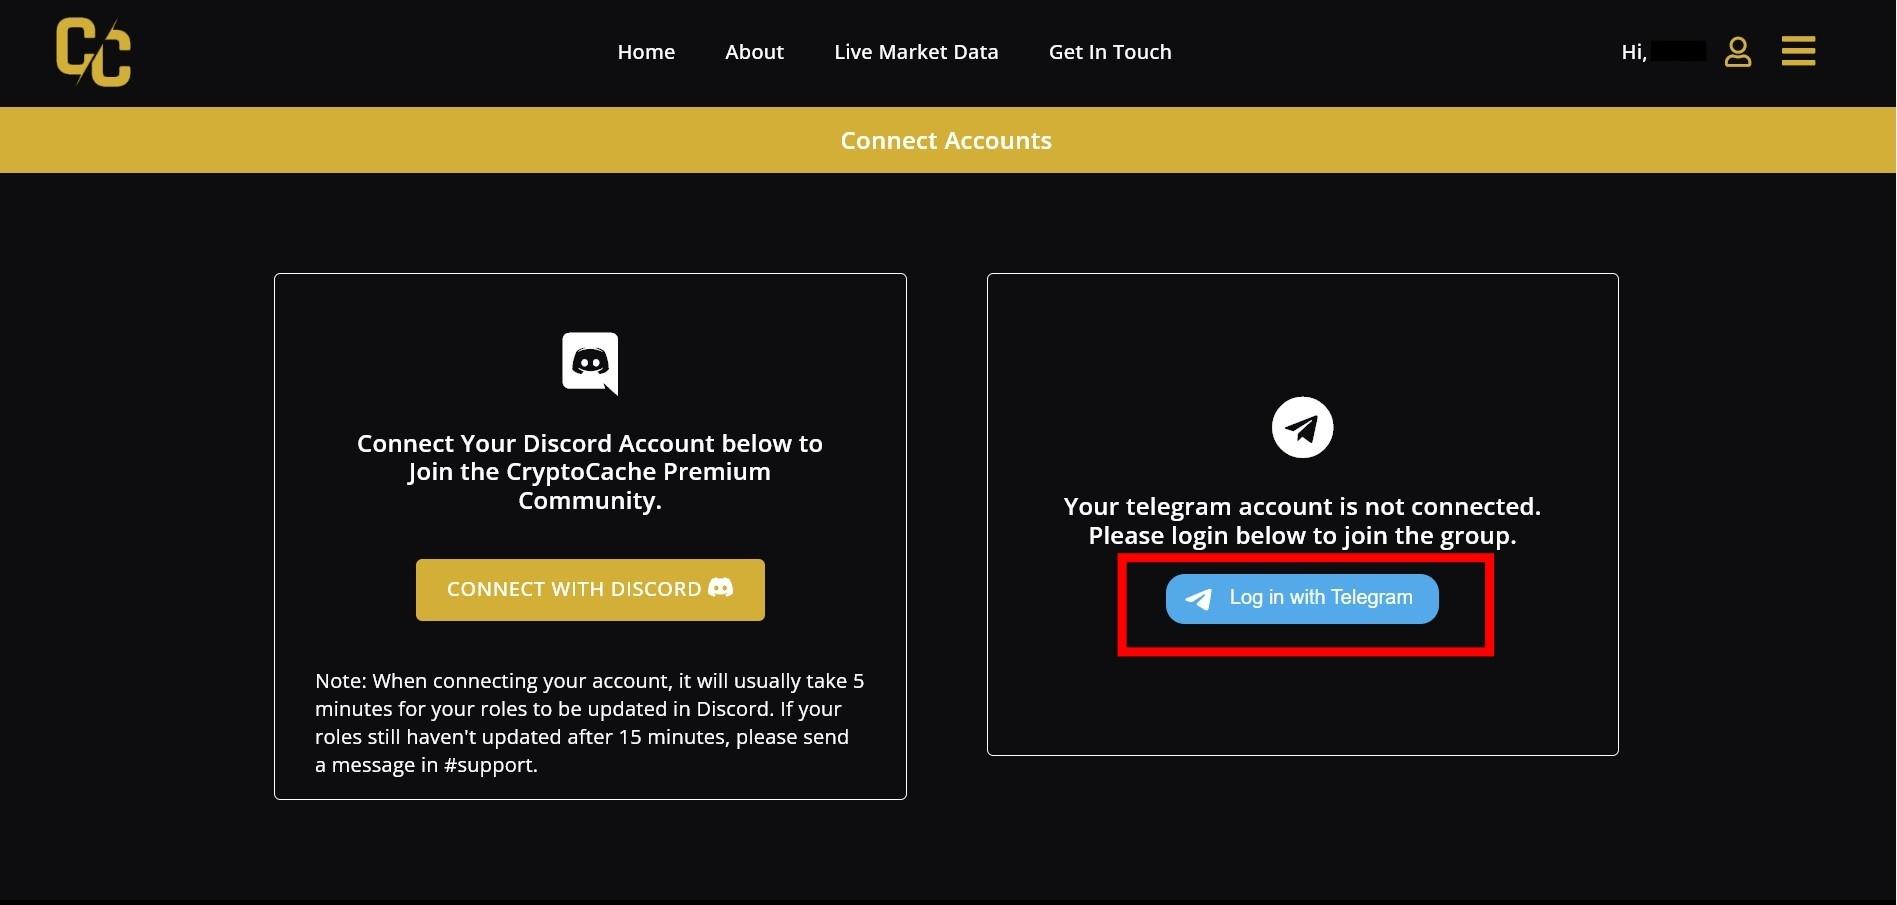The height and width of the screenshot is (905, 1897).
Task: Click the Connect With Discord button
Action: pos(589,589)
